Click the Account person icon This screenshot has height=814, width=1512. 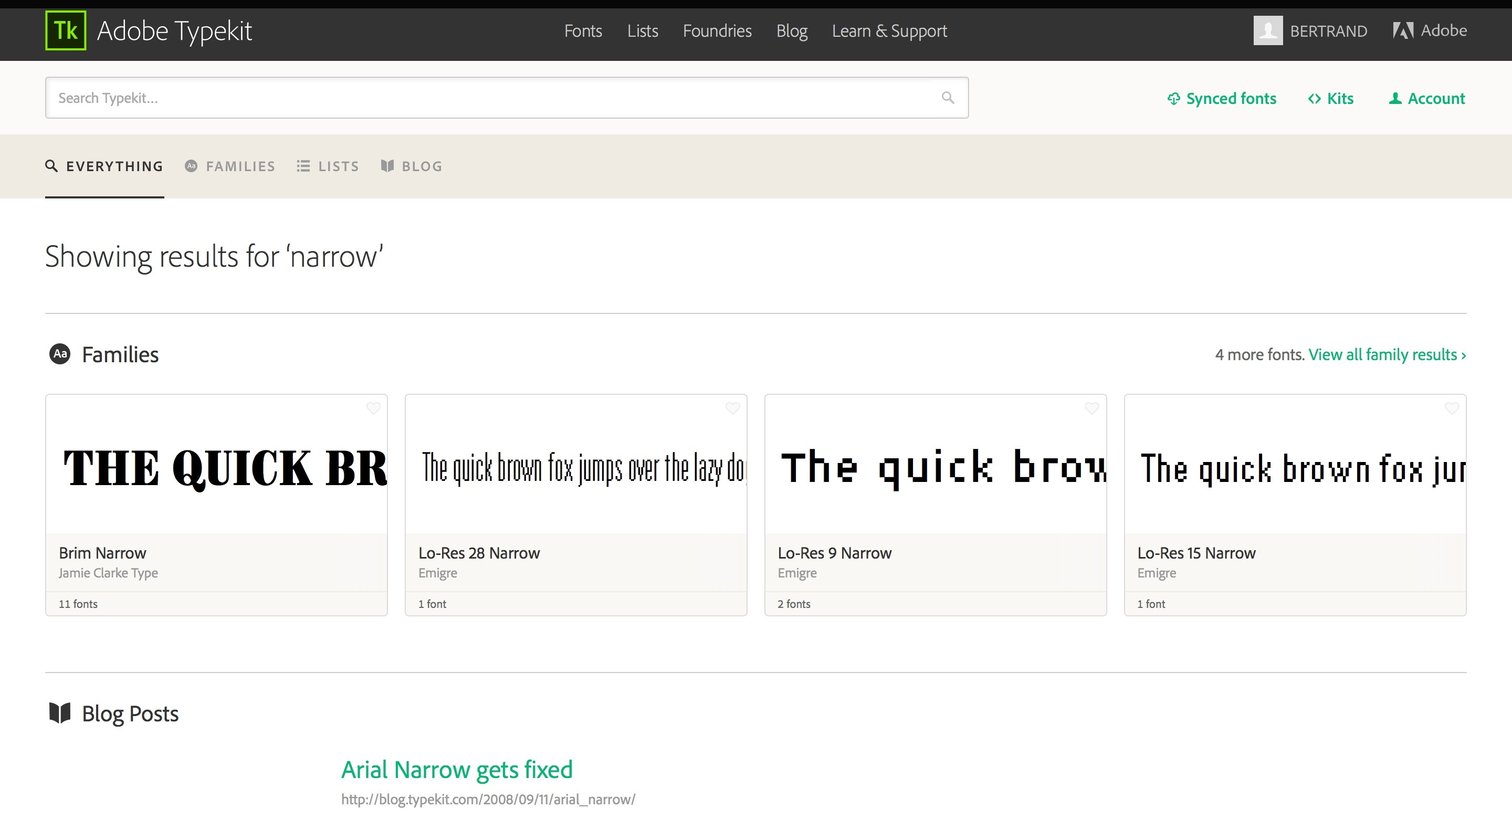pyautogui.click(x=1395, y=98)
